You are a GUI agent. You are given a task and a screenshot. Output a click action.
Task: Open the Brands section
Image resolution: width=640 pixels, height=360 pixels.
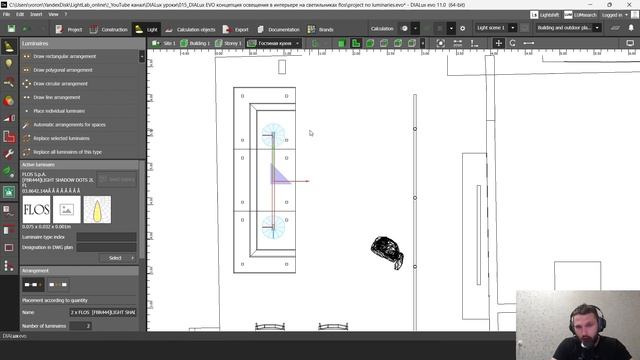tap(320, 29)
